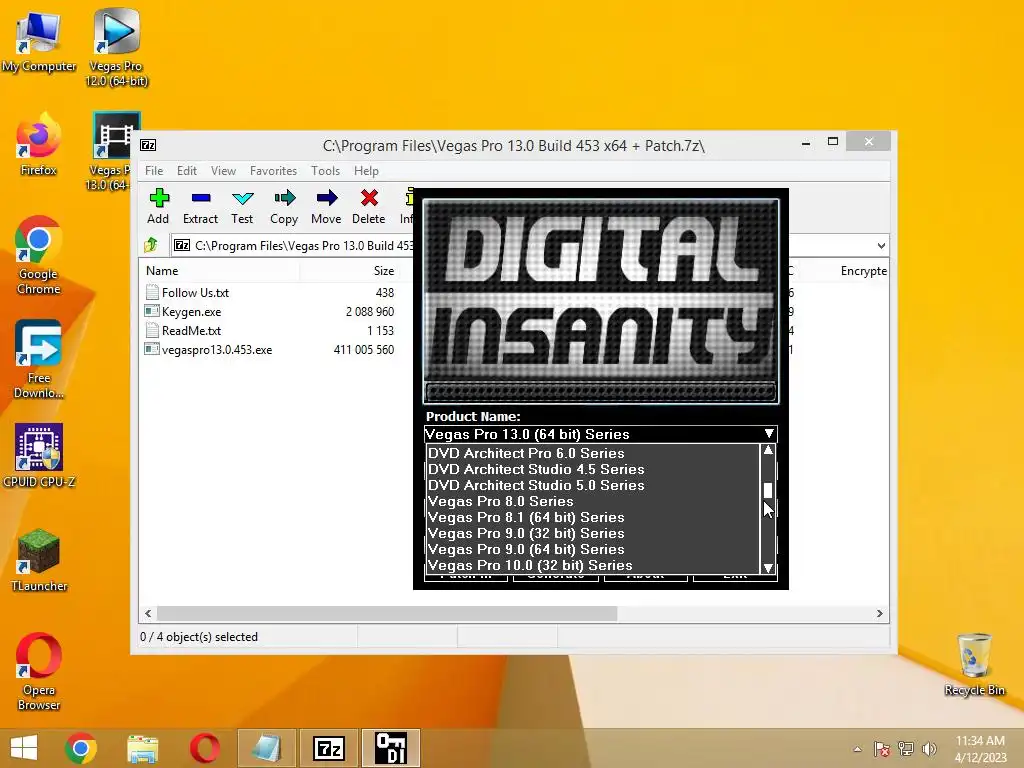Open Vegas Pro 12.0 (64-bit) desktop shortcut
Screen dimensions: 1024x768
[116, 47]
